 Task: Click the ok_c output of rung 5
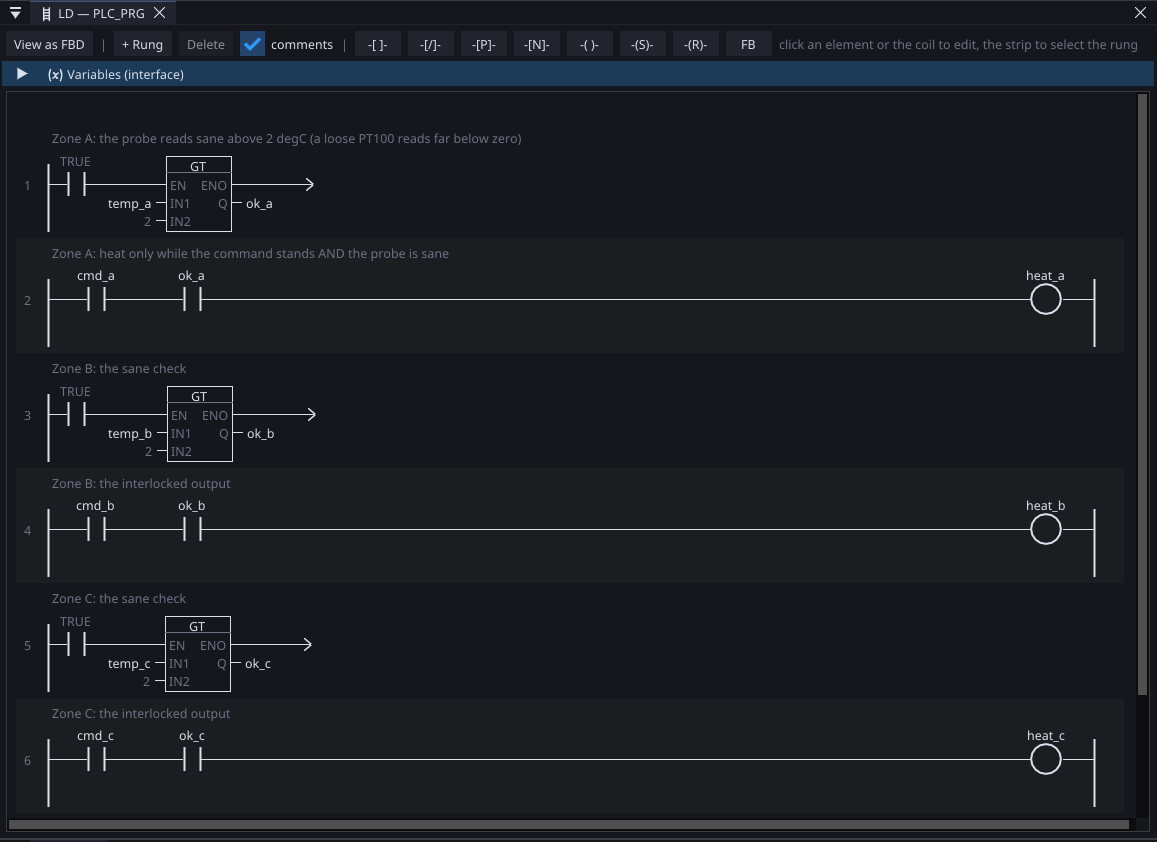[258, 664]
